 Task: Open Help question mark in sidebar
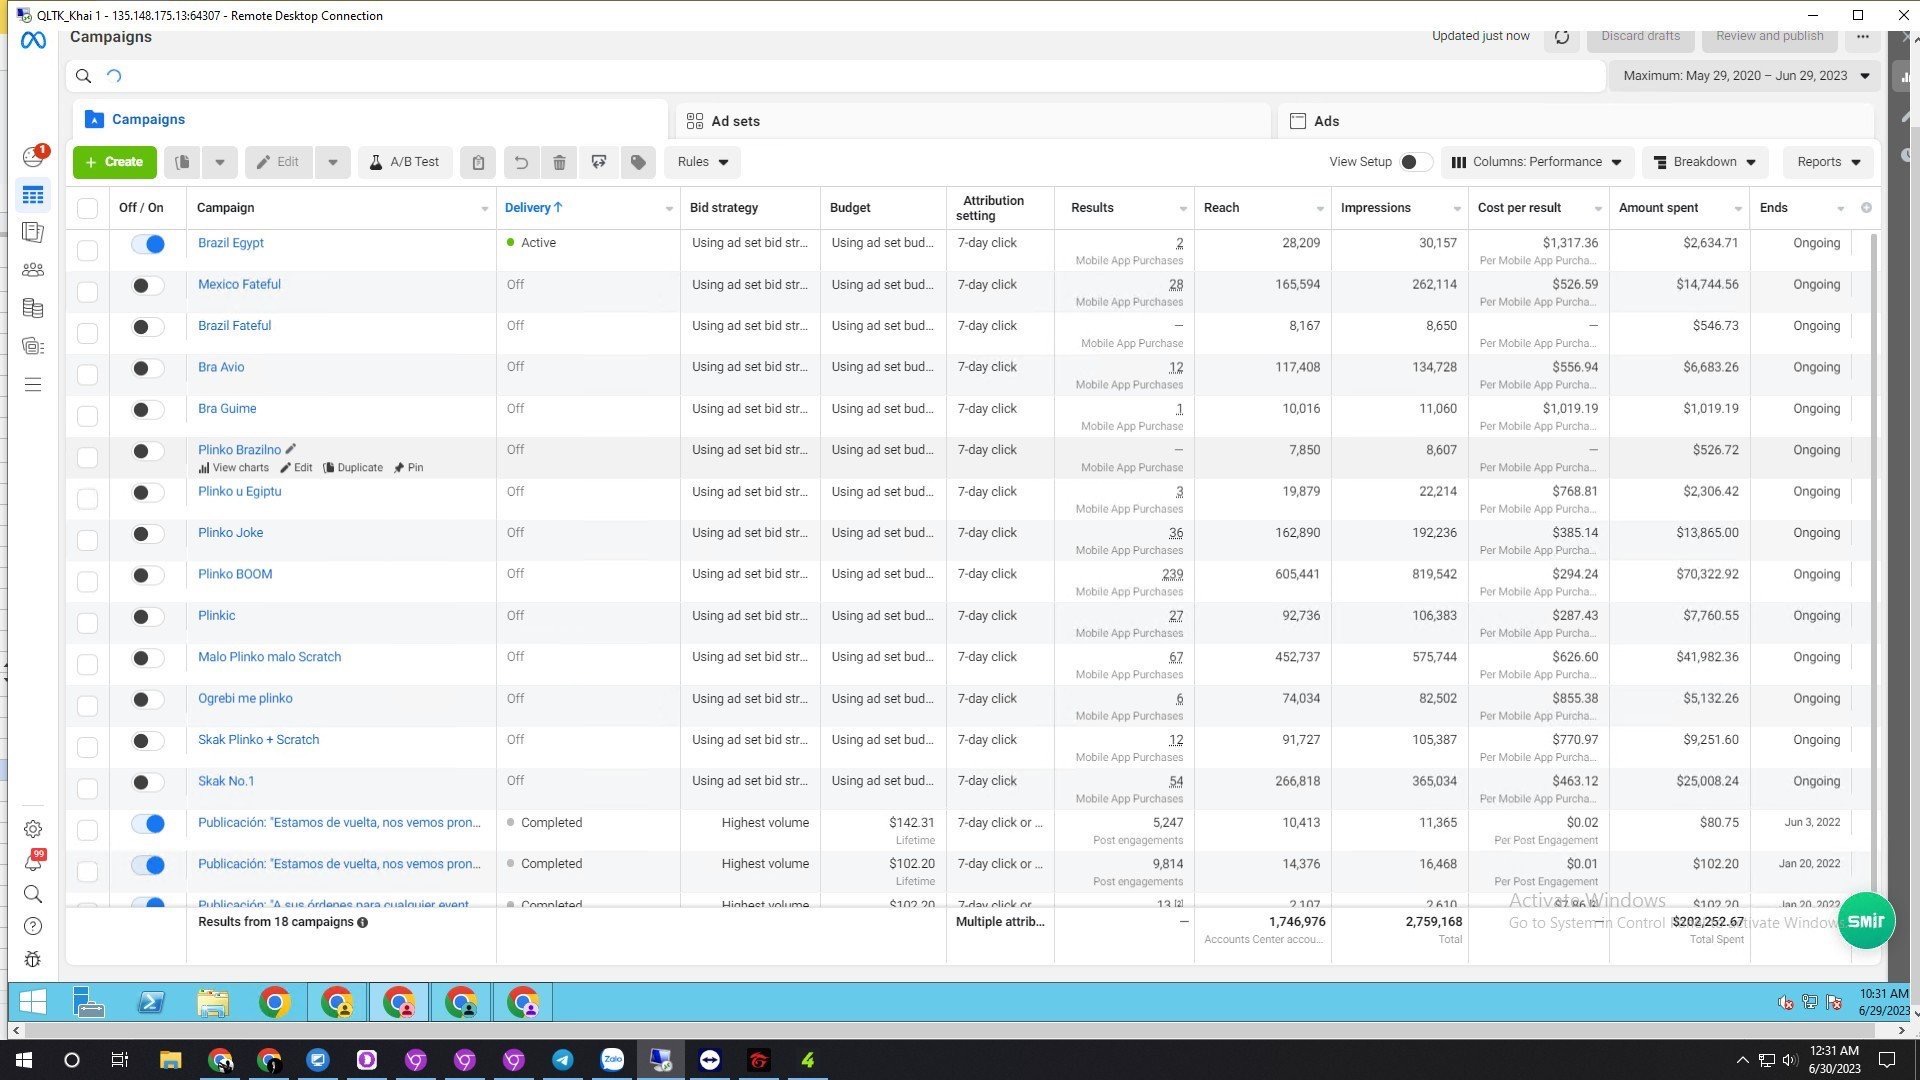coord(33,927)
